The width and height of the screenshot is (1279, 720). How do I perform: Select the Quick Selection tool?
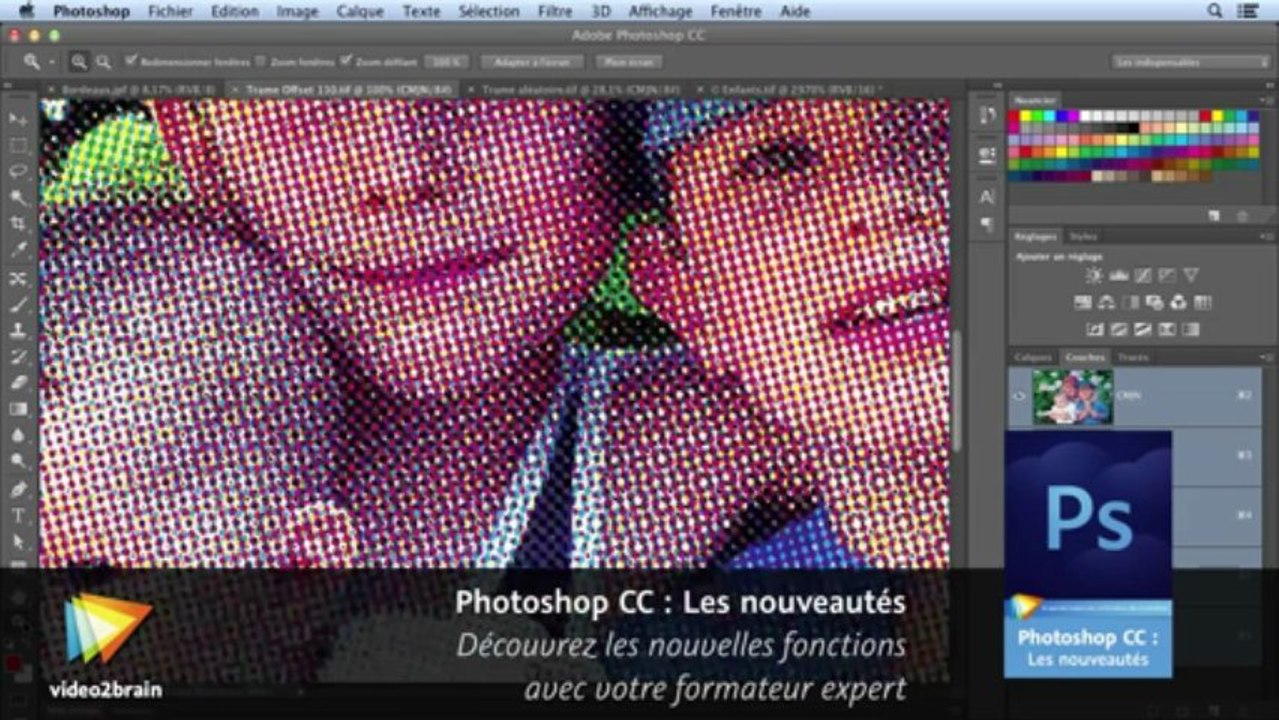(x=18, y=198)
